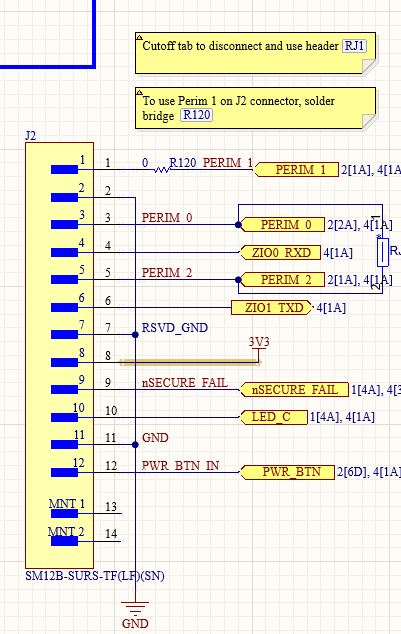Select the red PERIM_2 net label
The image size is (401, 634).
(x=167, y=273)
